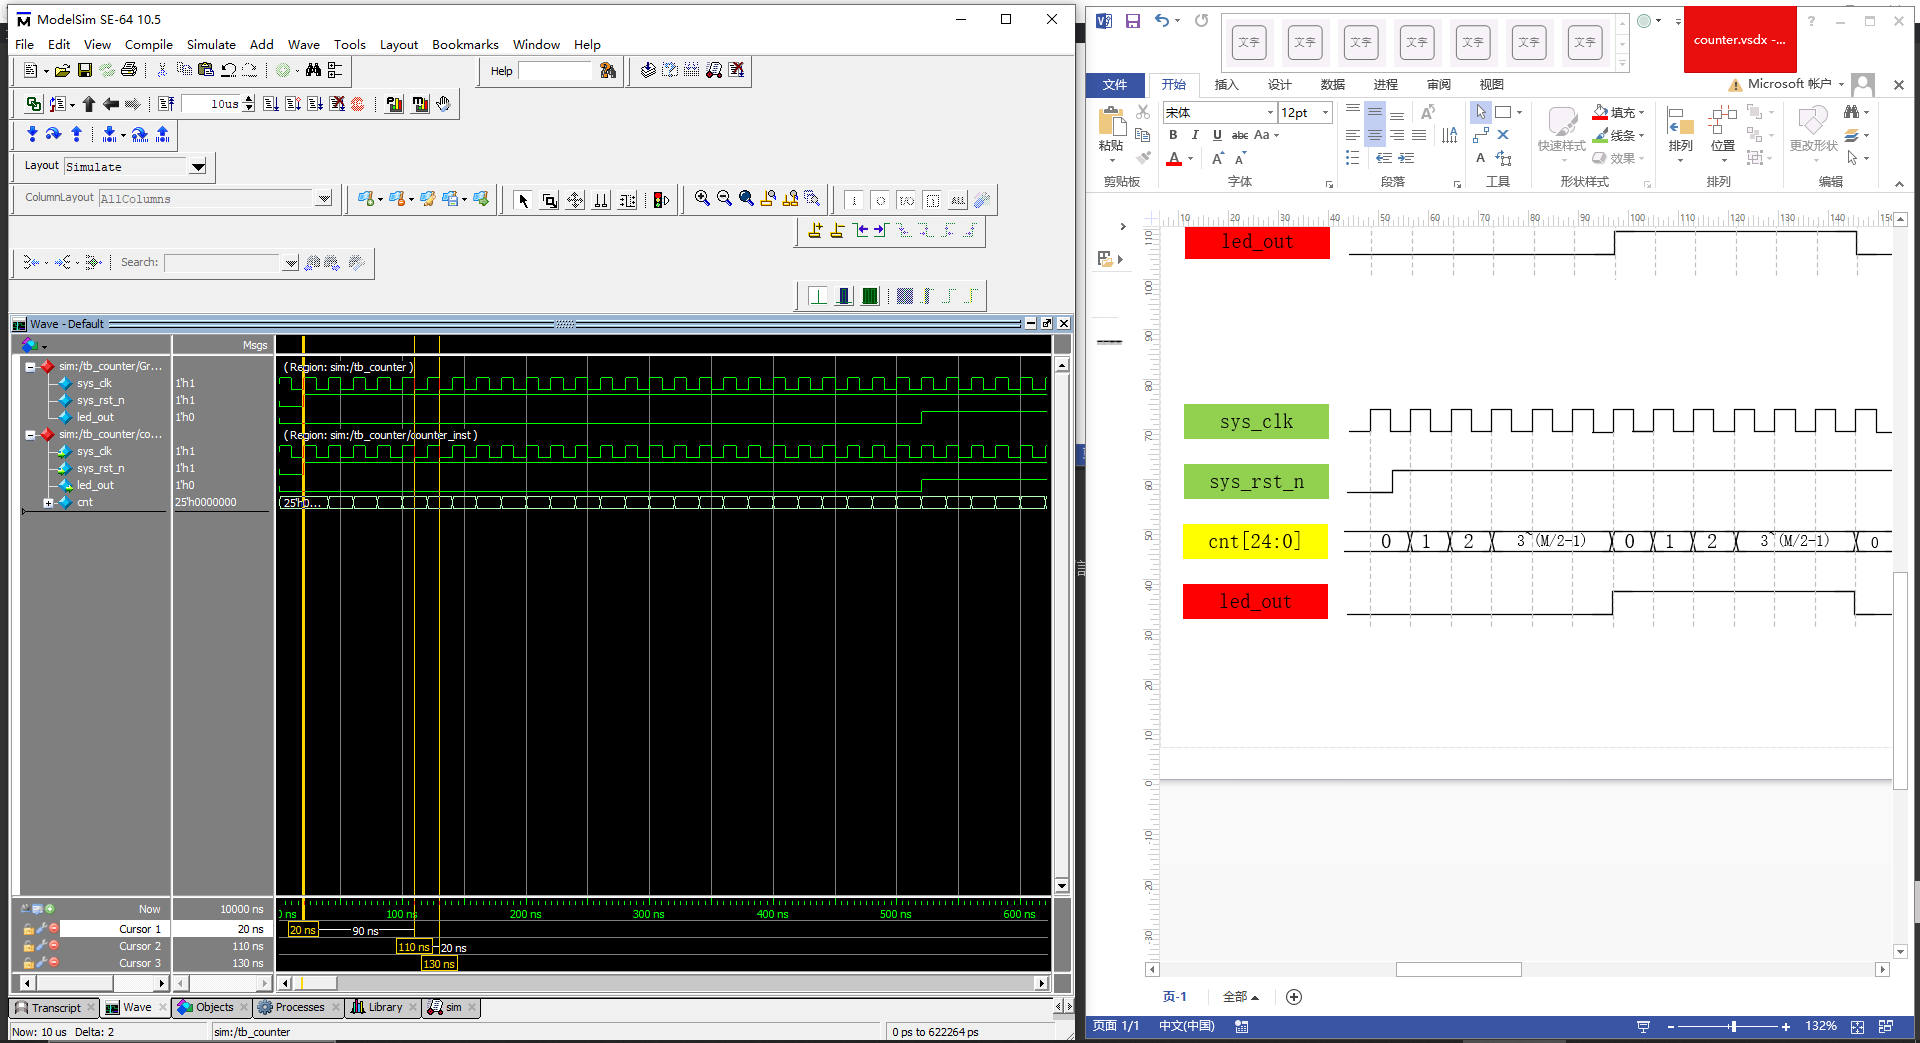
Task: Click the Visio zoom slider handle
Action: pyautogui.click(x=1733, y=1026)
